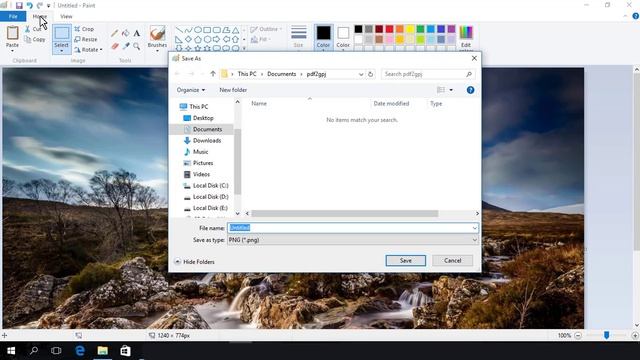Select the Color 1 black swatch

323,33
